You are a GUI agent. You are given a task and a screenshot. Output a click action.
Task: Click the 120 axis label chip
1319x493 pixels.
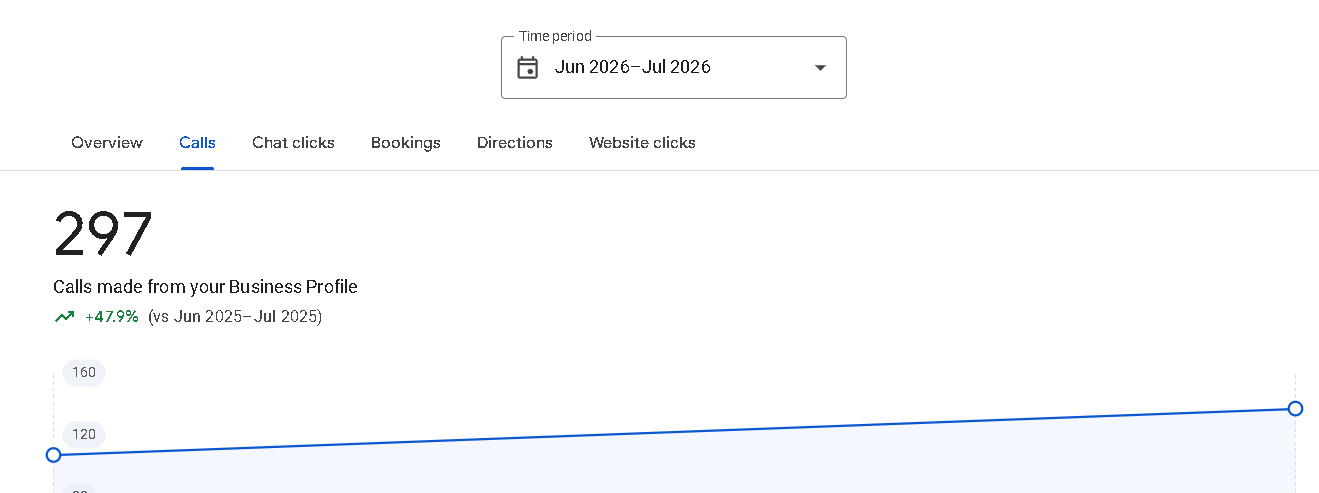pyautogui.click(x=84, y=435)
